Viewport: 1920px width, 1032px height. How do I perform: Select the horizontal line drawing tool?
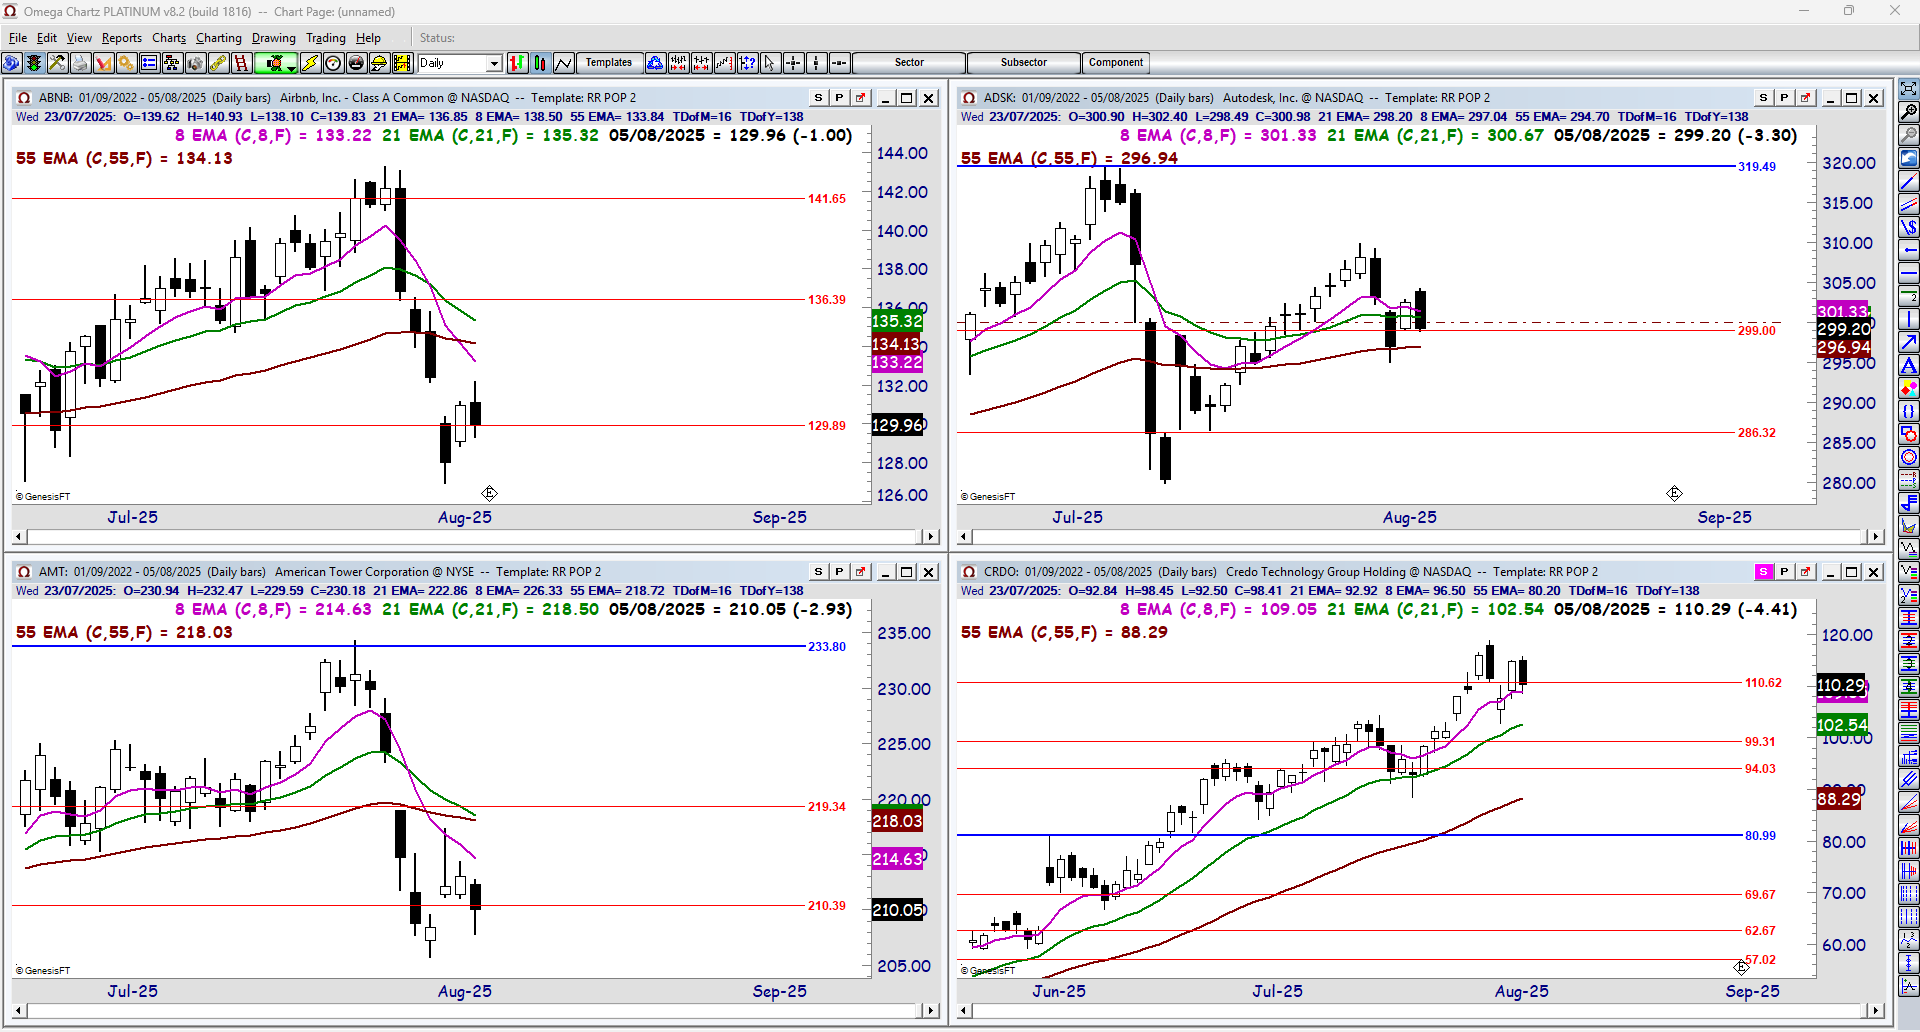tap(1909, 273)
